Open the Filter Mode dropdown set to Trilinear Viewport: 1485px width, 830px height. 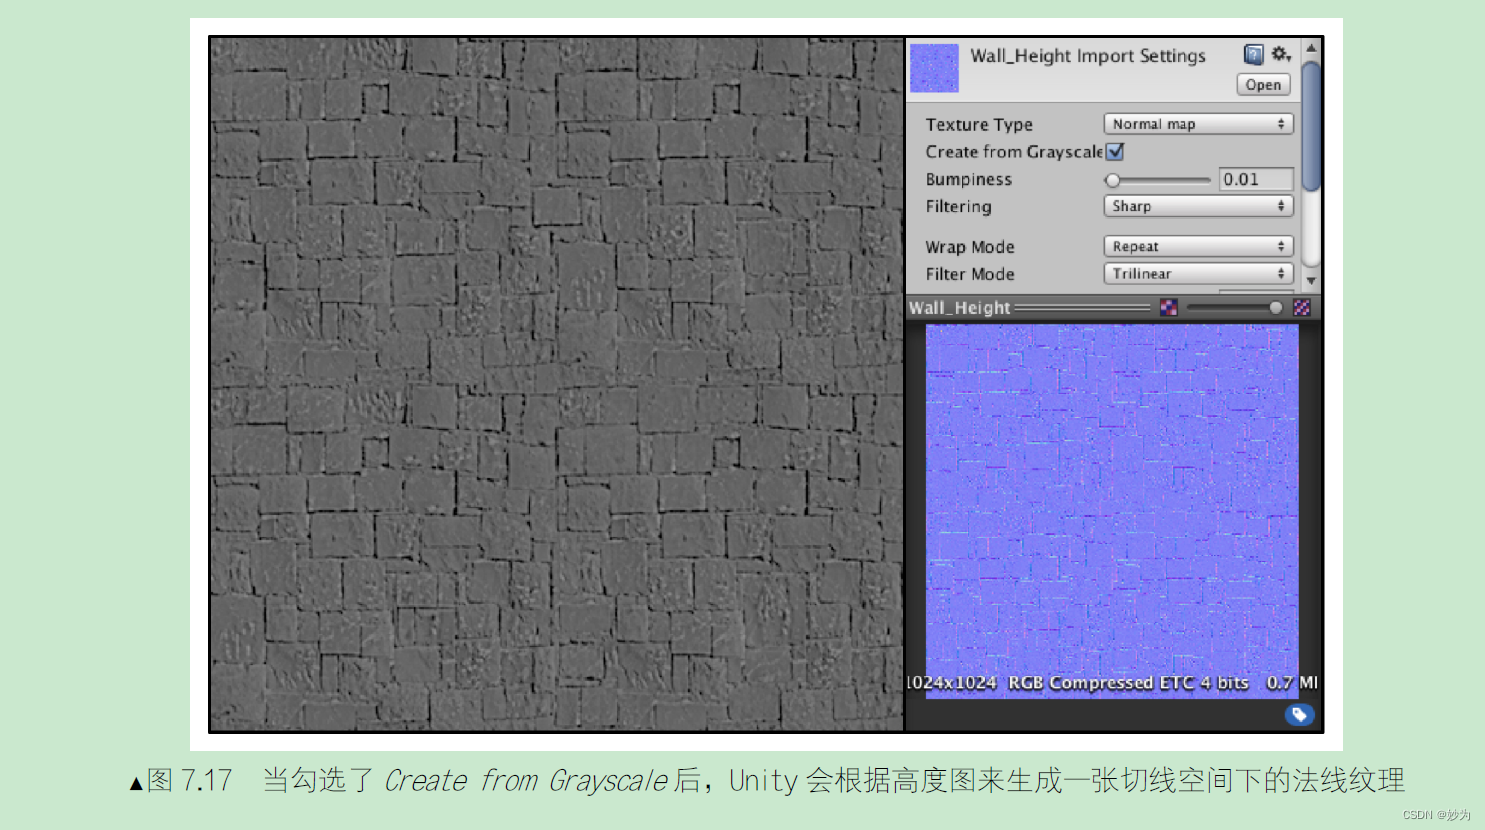pyautogui.click(x=1198, y=273)
